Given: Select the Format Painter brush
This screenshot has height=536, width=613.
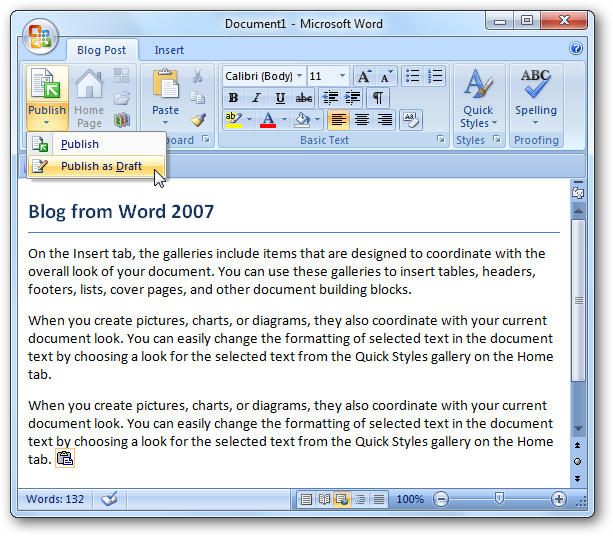Looking at the screenshot, I should click(x=198, y=120).
